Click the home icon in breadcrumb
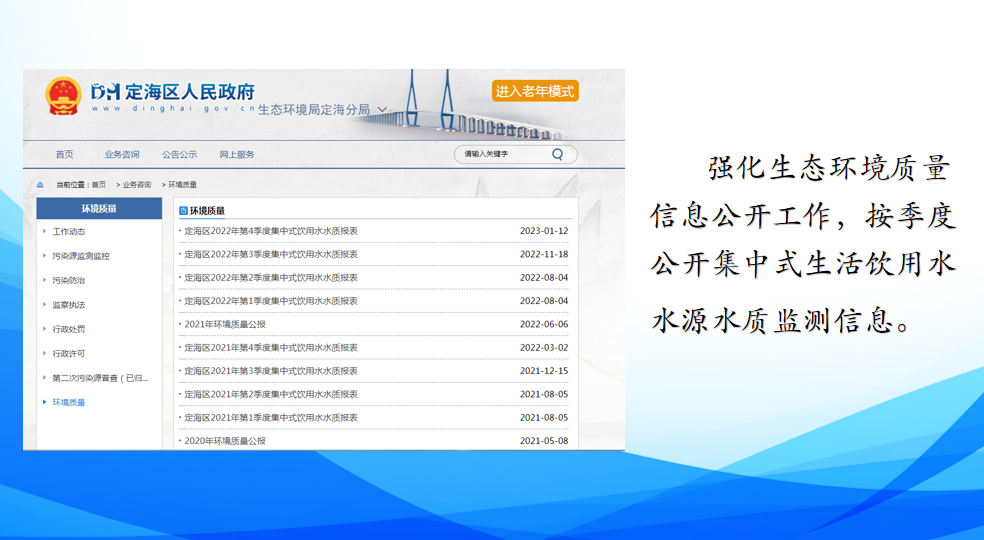The width and height of the screenshot is (984, 540). (x=41, y=185)
